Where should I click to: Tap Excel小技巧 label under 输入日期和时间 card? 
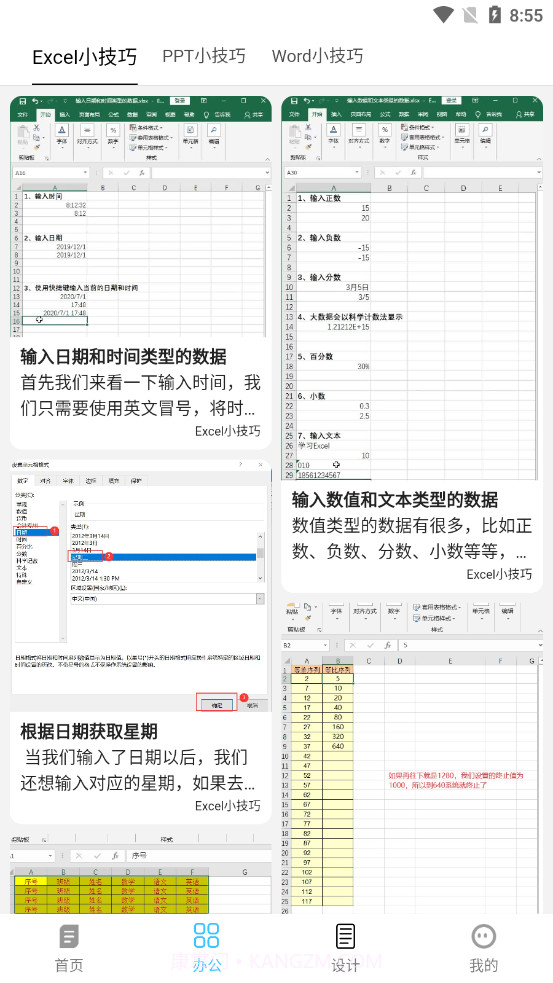[228, 431]
